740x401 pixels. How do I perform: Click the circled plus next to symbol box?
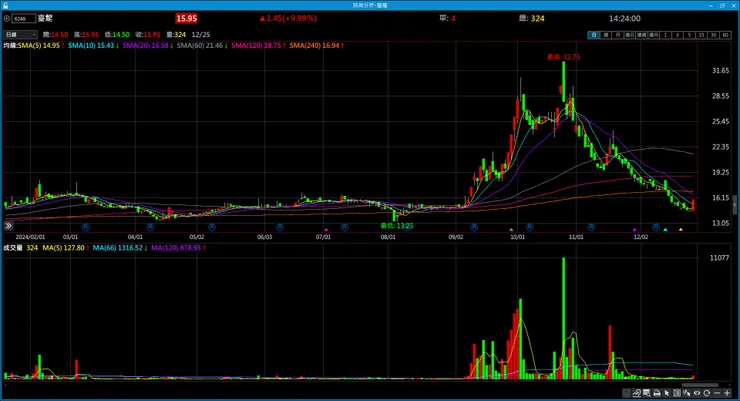coord(7,19)
